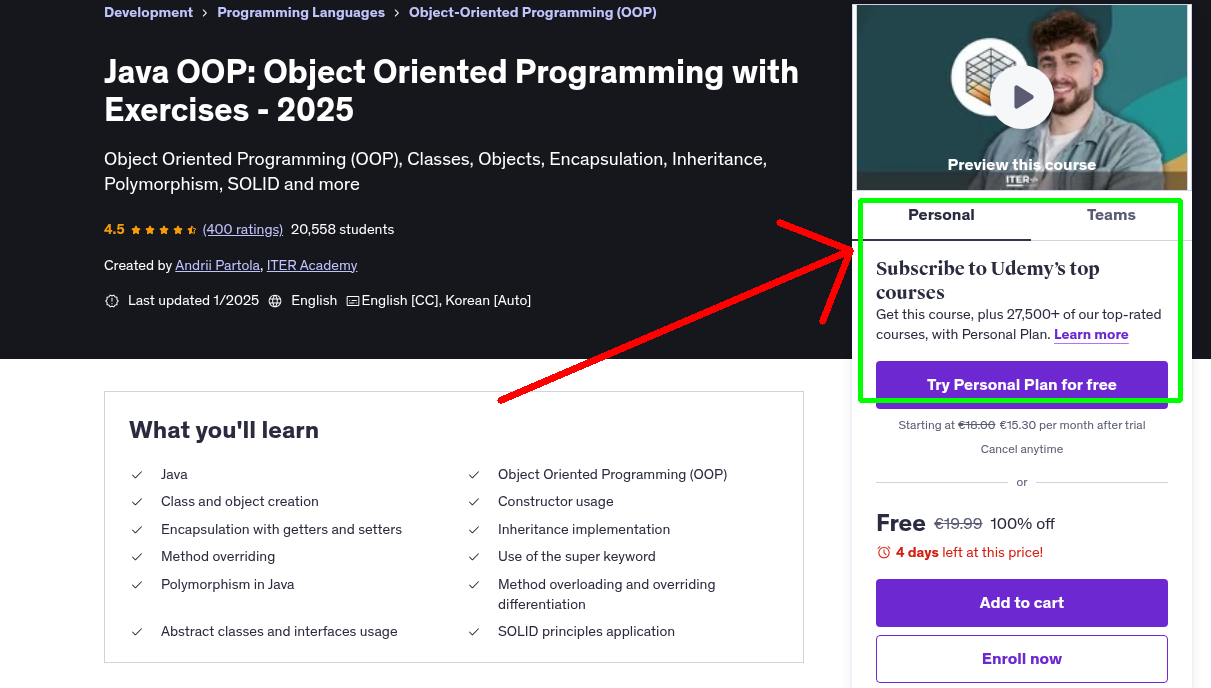
Task: Click the Enroll now button
Action: pyautogui.click(x=1022, y=659)
